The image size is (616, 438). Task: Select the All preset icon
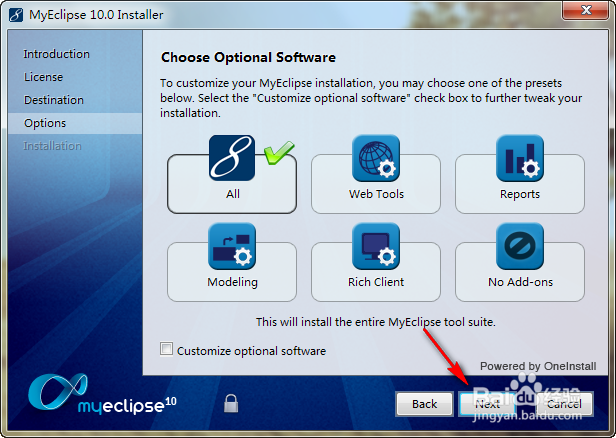coord(232,158)
